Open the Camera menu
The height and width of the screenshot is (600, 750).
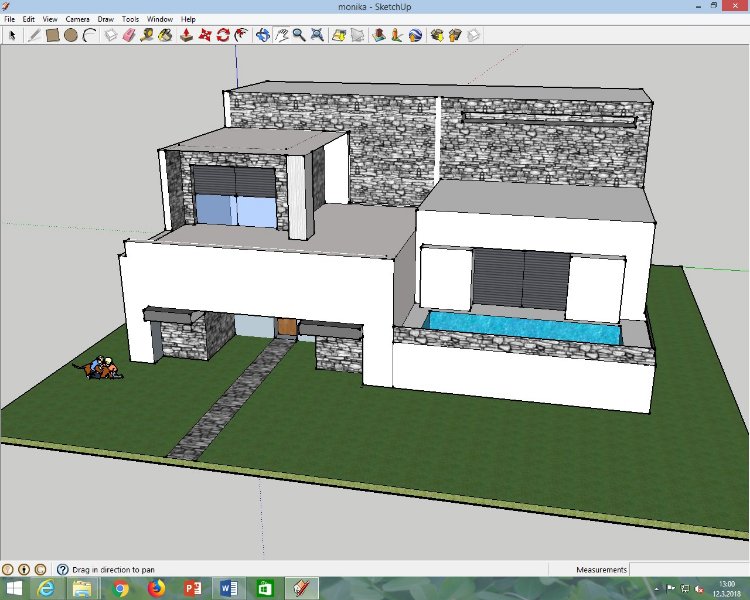(77, 19)
